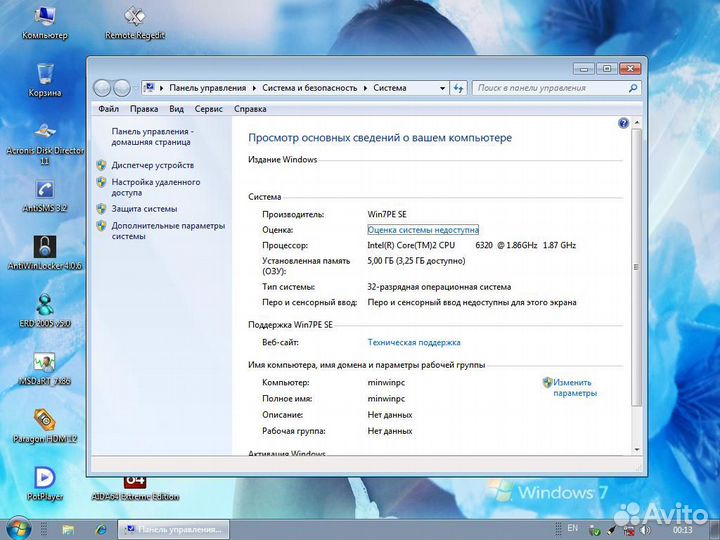
Task: Launch Paragon HDM 12 desktop icon
Action: [45, 426]
